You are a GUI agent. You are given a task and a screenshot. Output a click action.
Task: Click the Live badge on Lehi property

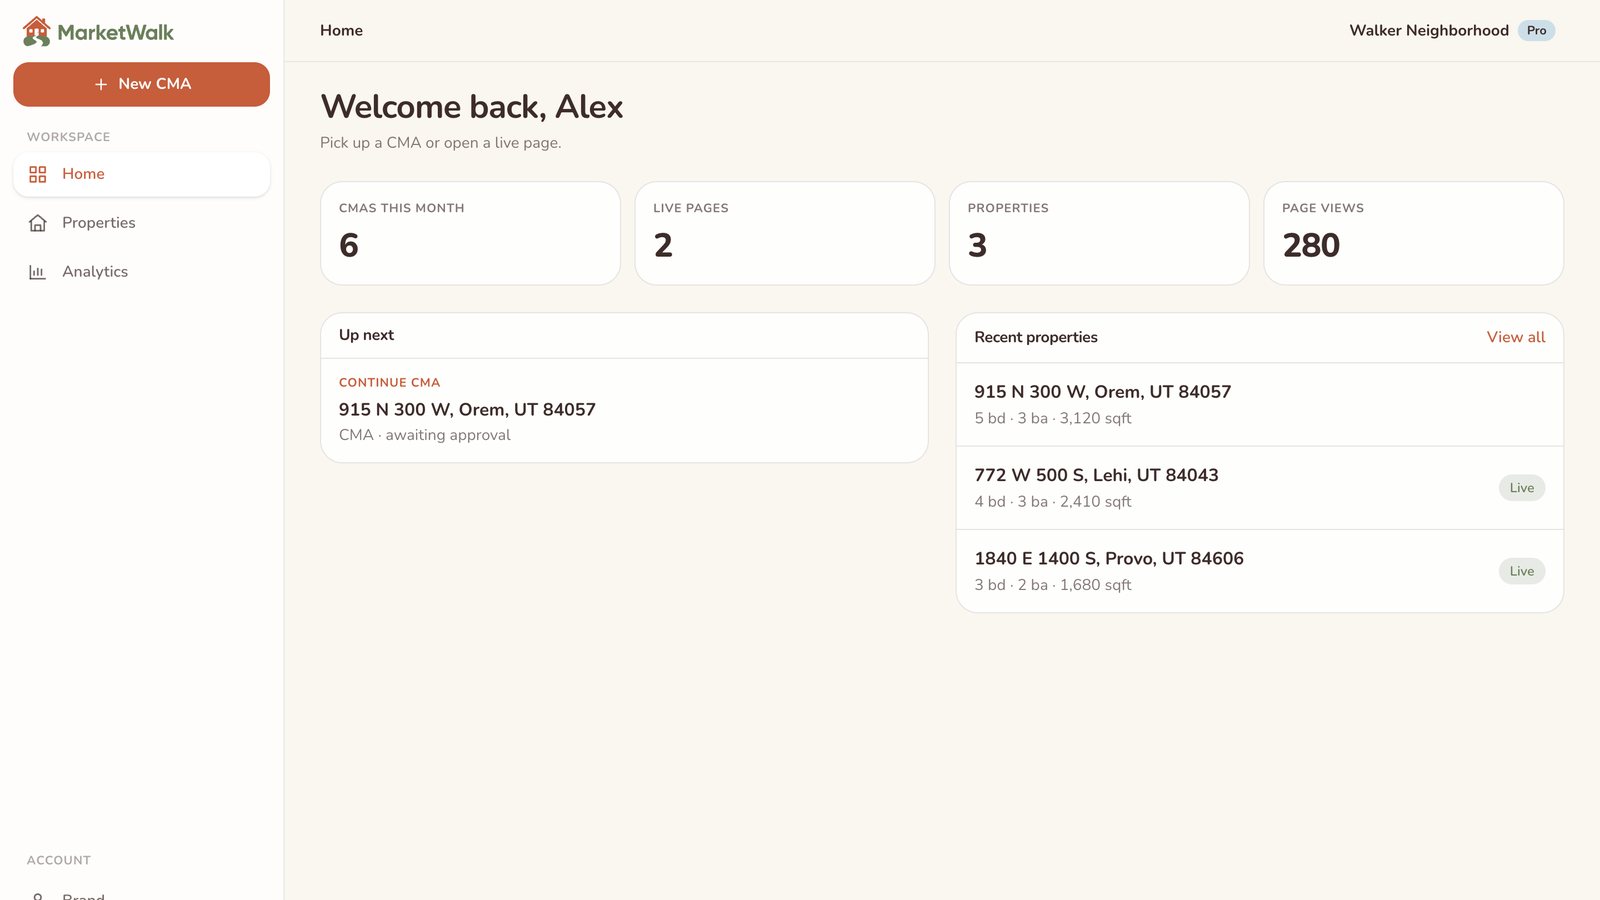coord(1521,488)
